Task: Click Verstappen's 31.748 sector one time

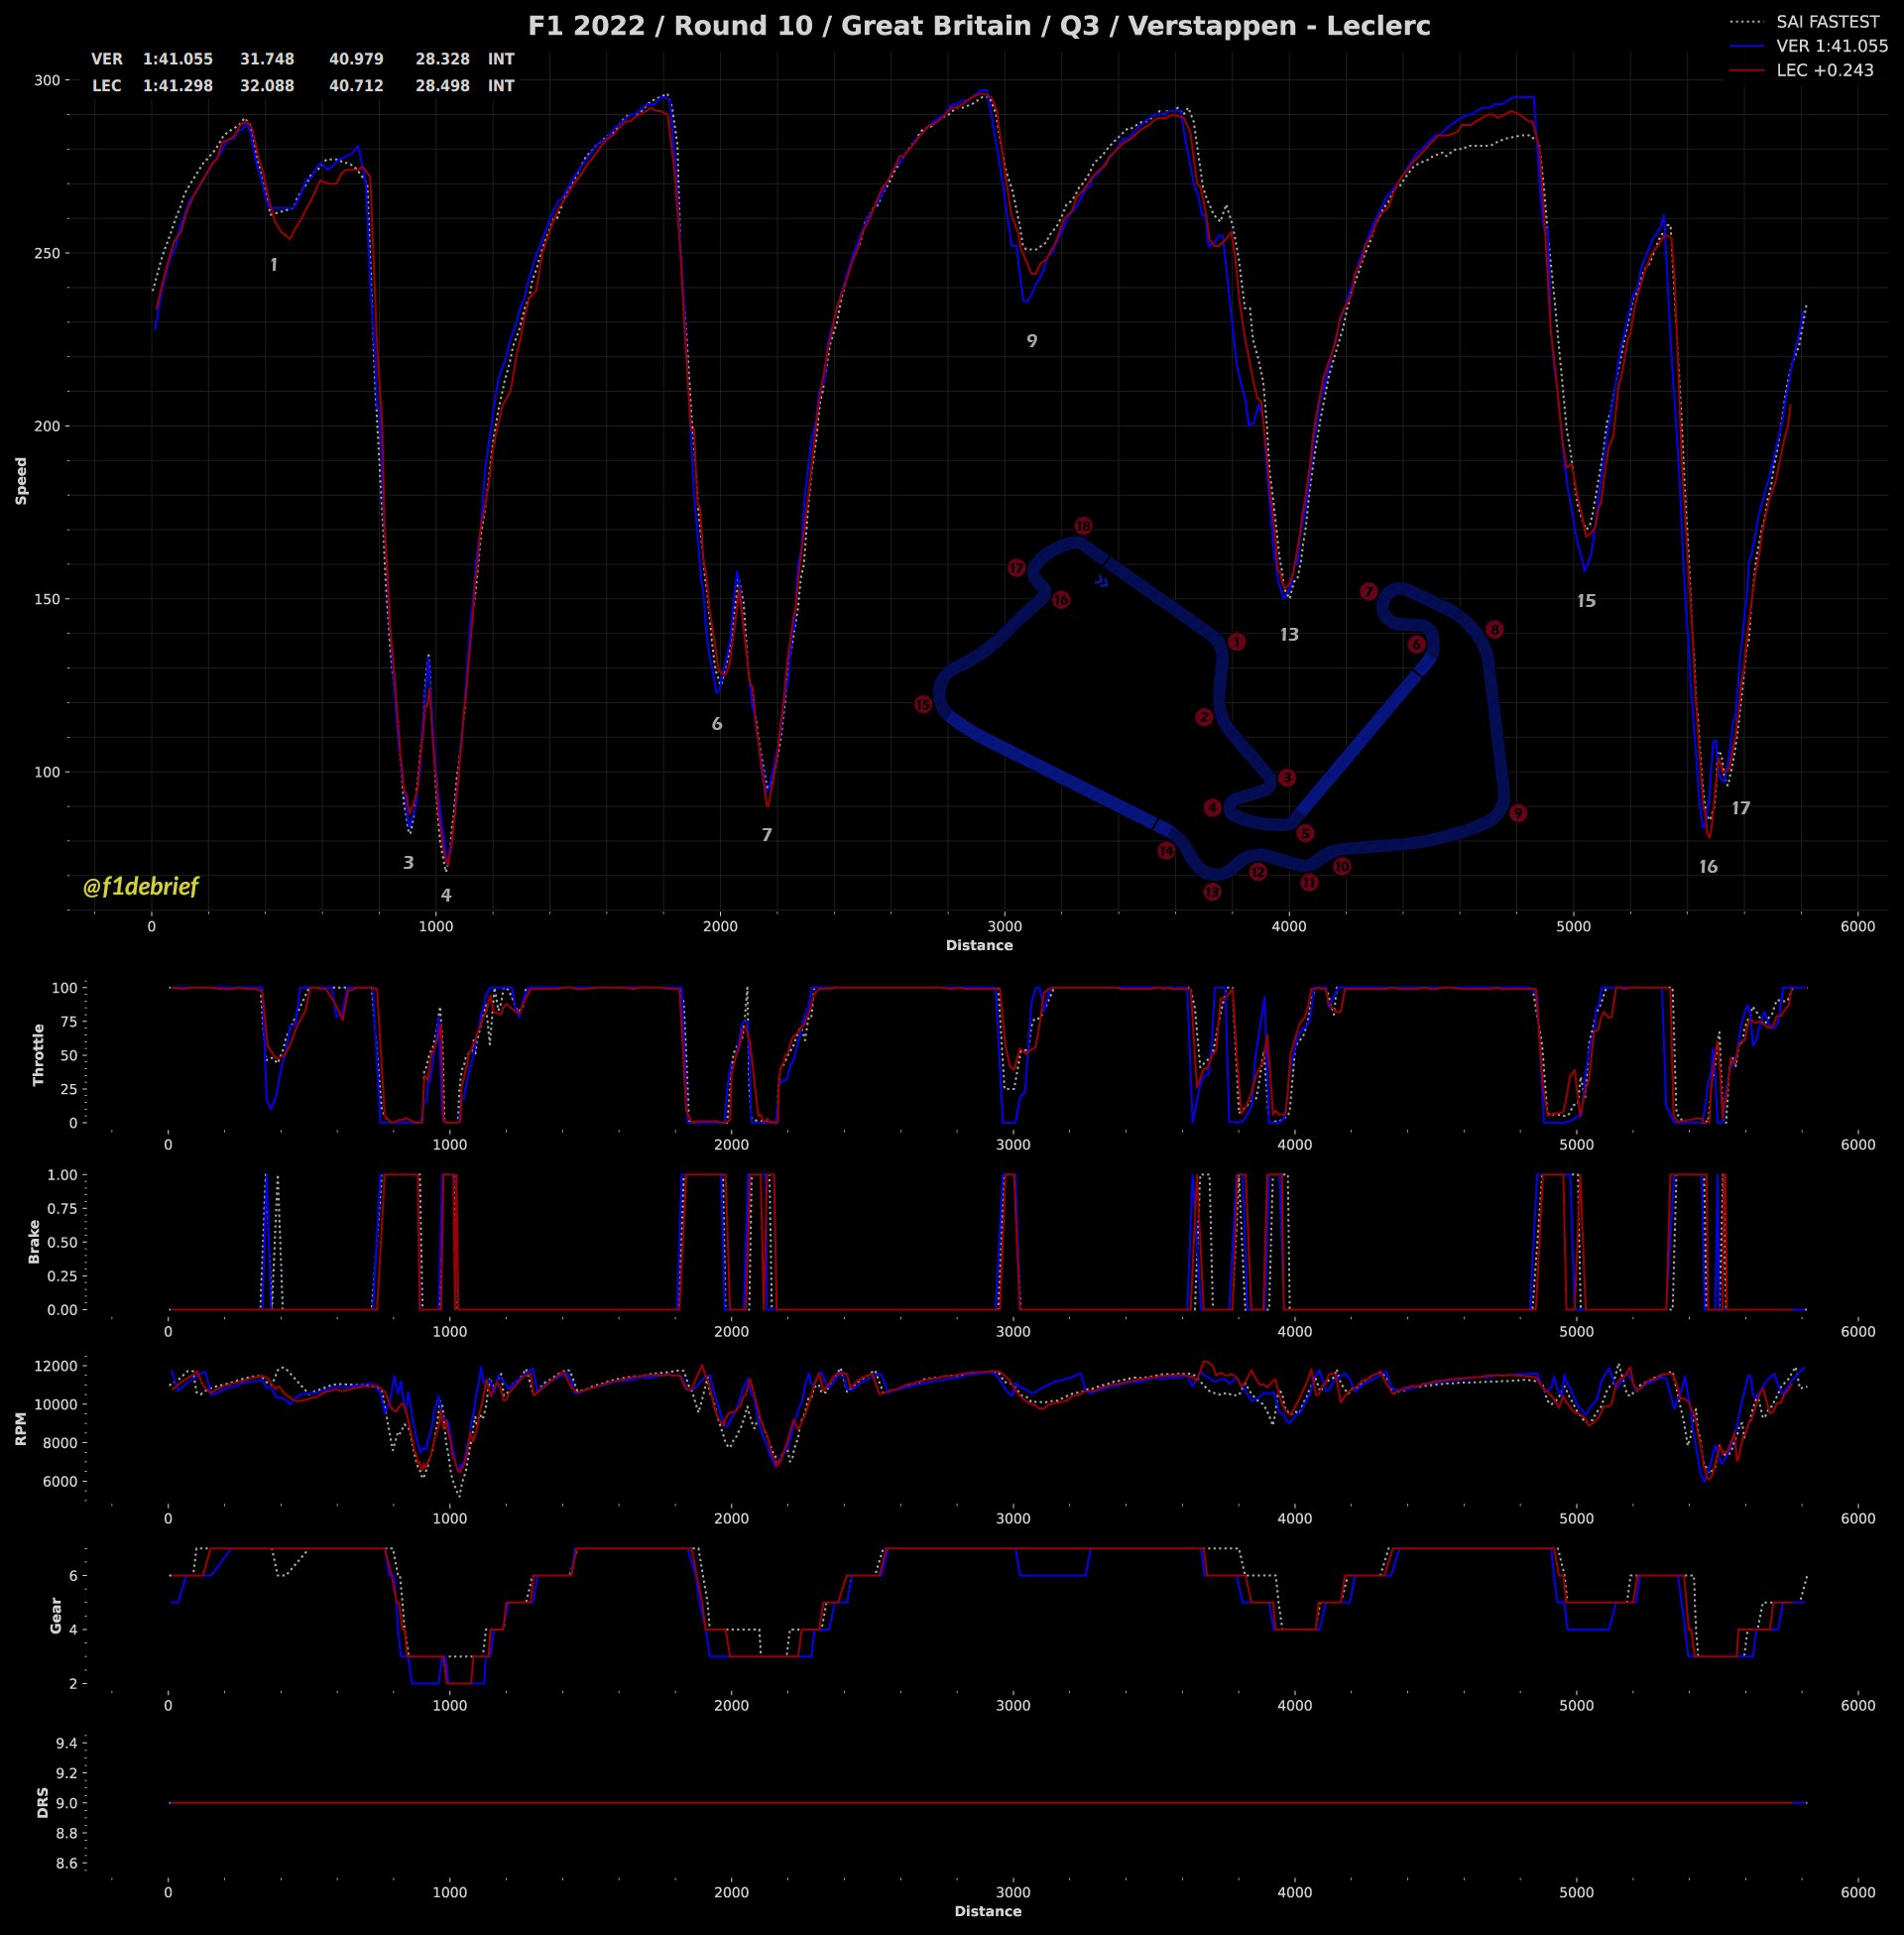Action: [267, 60]
